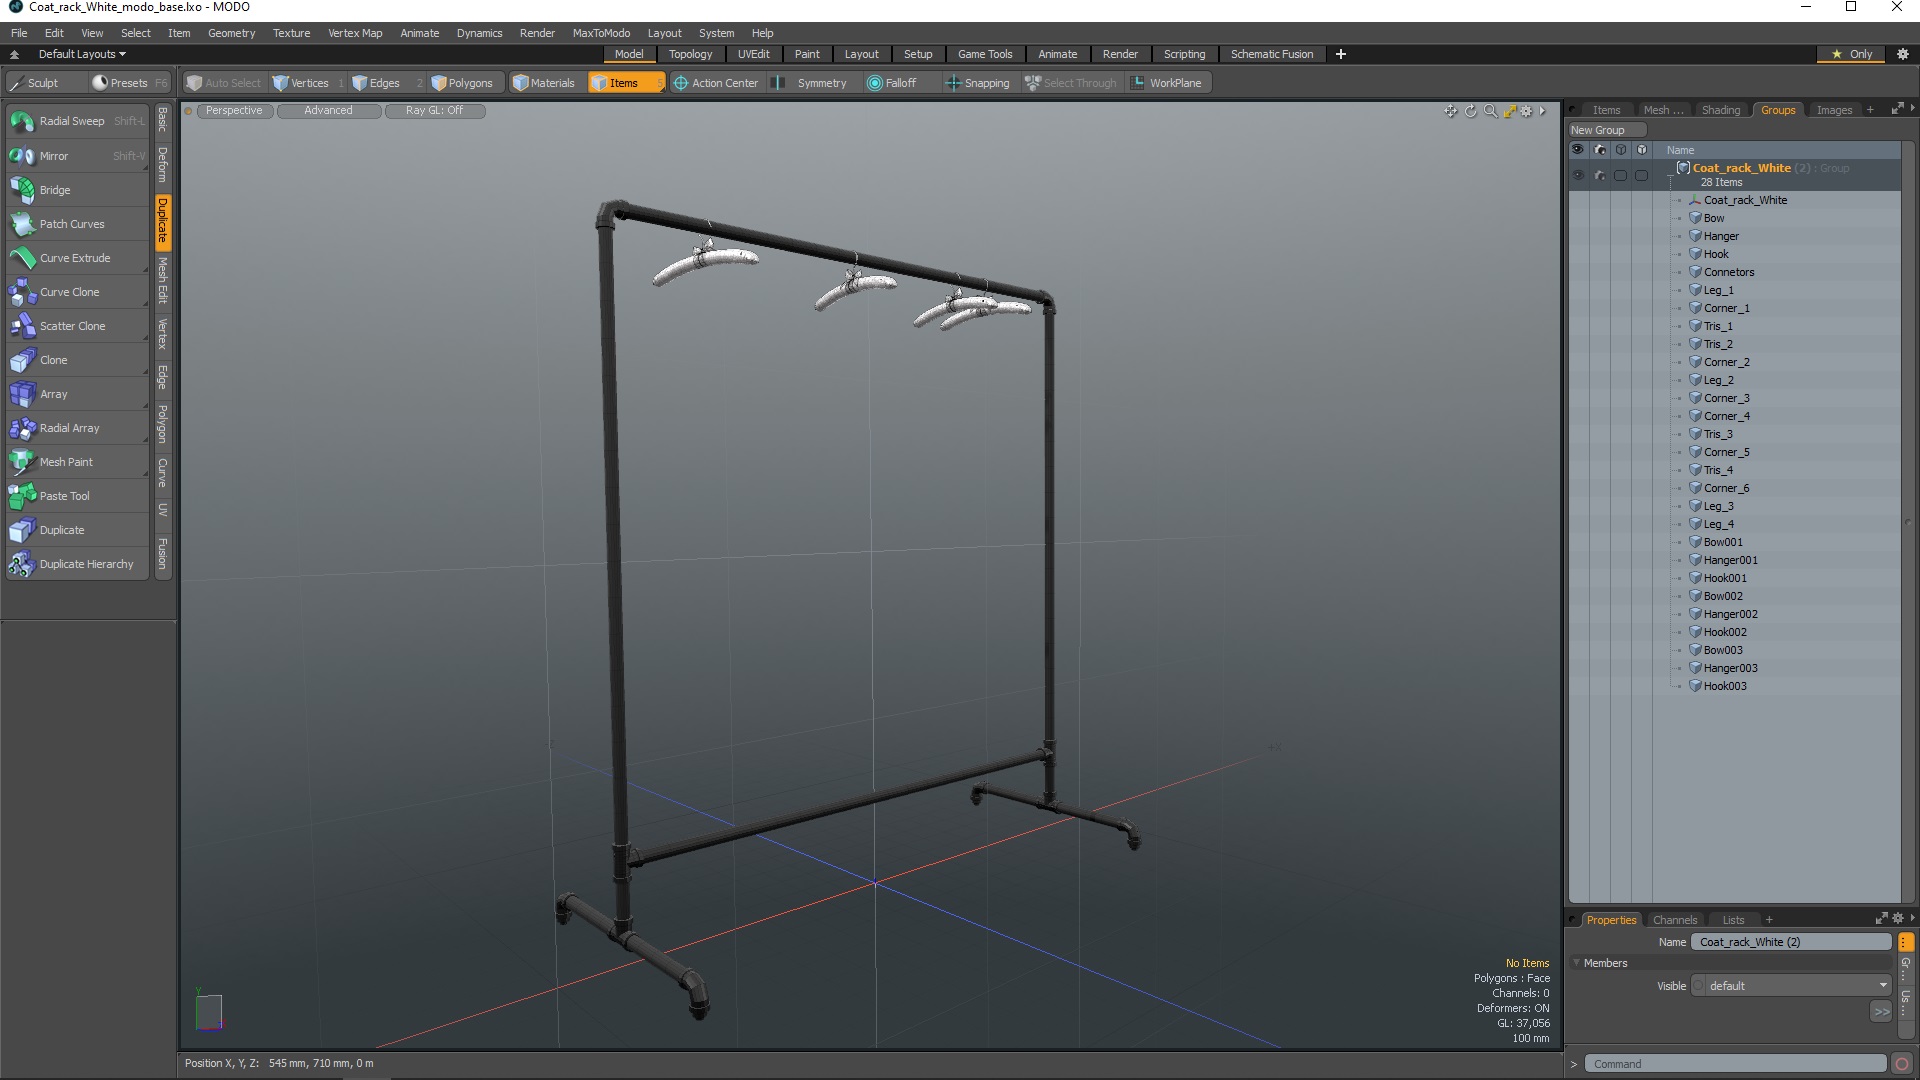
Task: Click viewport rotate icon
Action: [x=1470, y=111]
